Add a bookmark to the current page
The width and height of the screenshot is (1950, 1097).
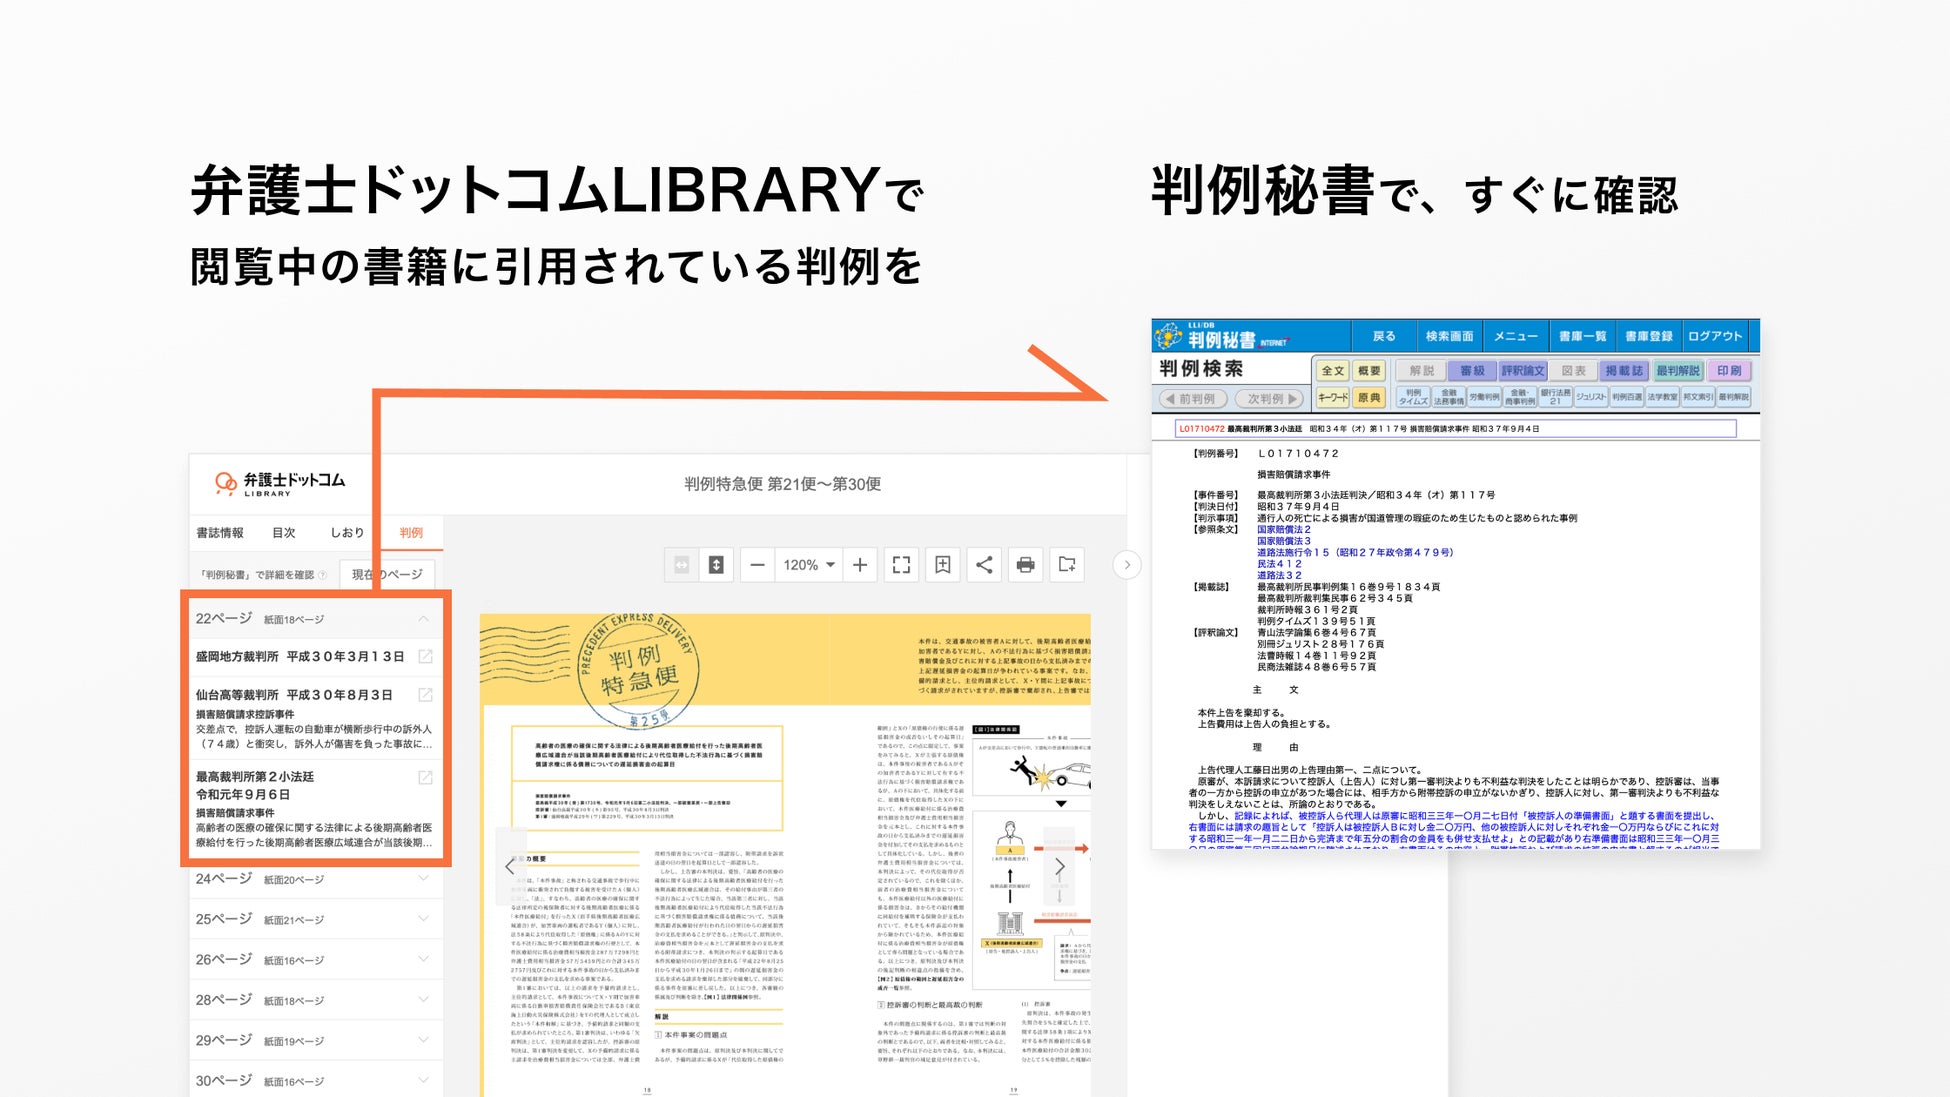click(x=942, y=565)
